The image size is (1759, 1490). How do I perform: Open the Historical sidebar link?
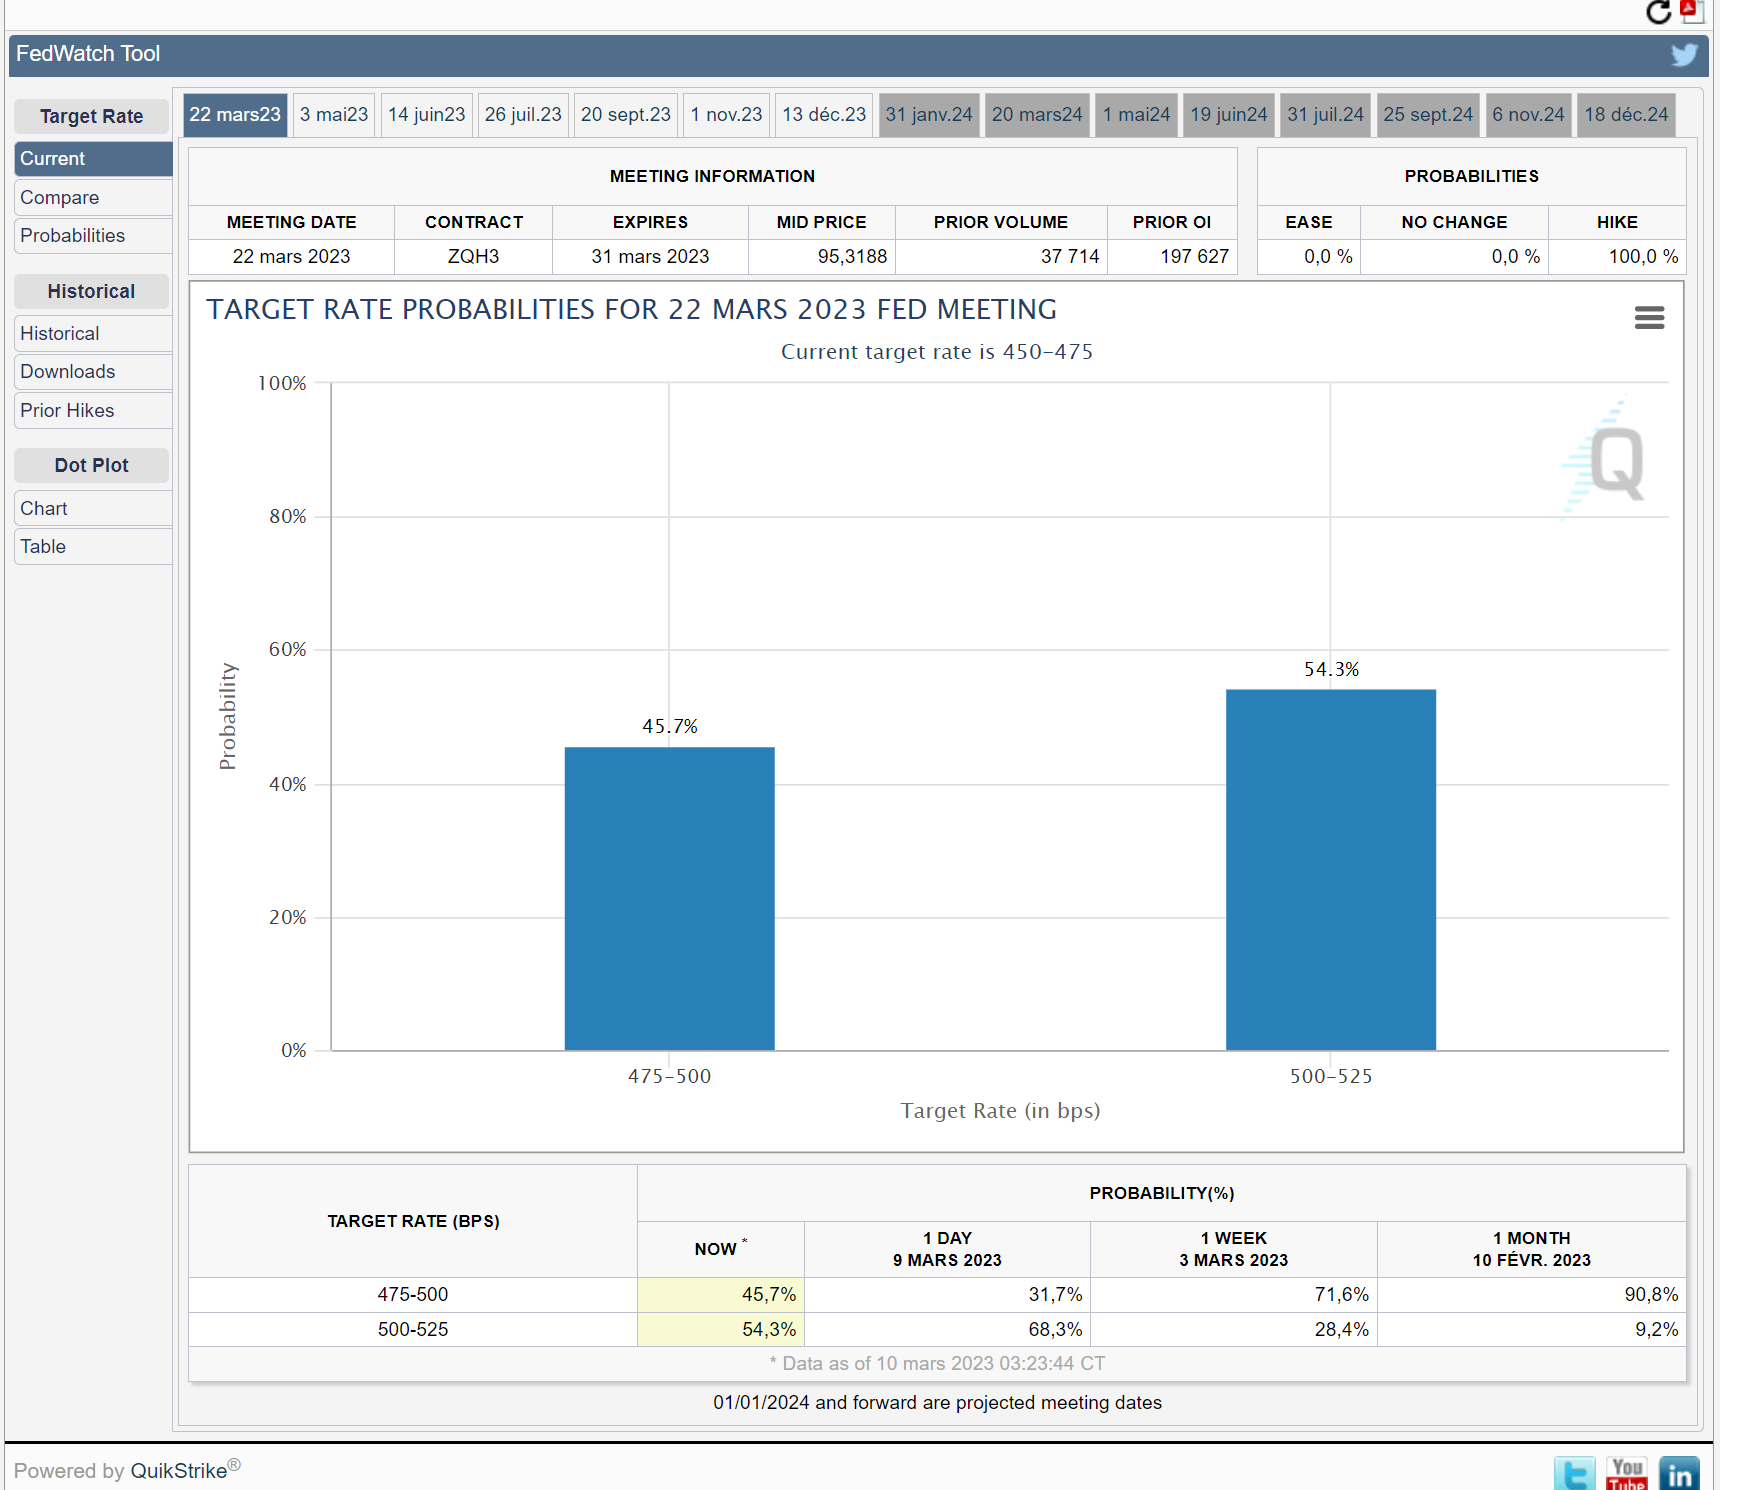[93, 334]
